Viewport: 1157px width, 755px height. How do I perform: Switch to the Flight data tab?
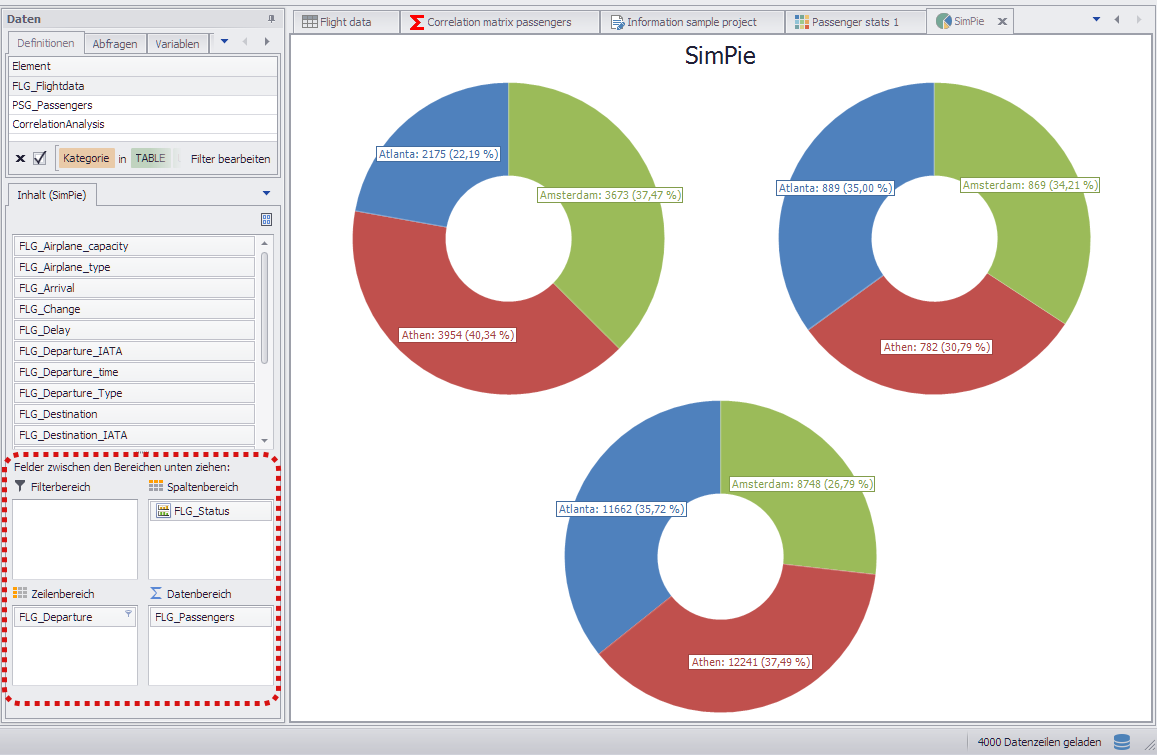336,22
